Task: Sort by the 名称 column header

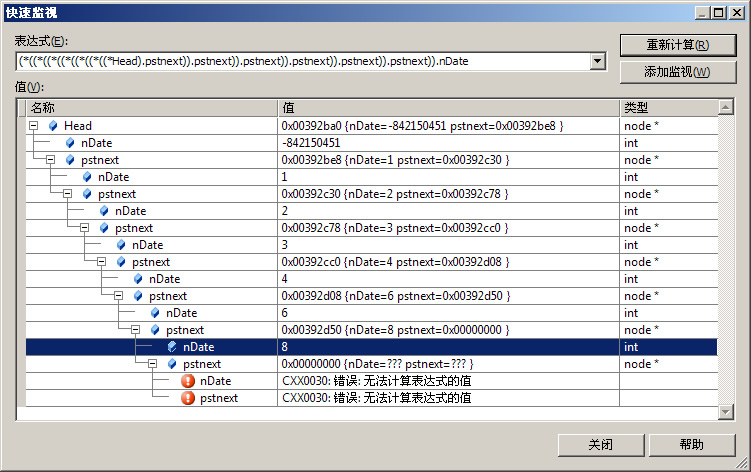Action: pyautogui.click(x=150, y=107)
